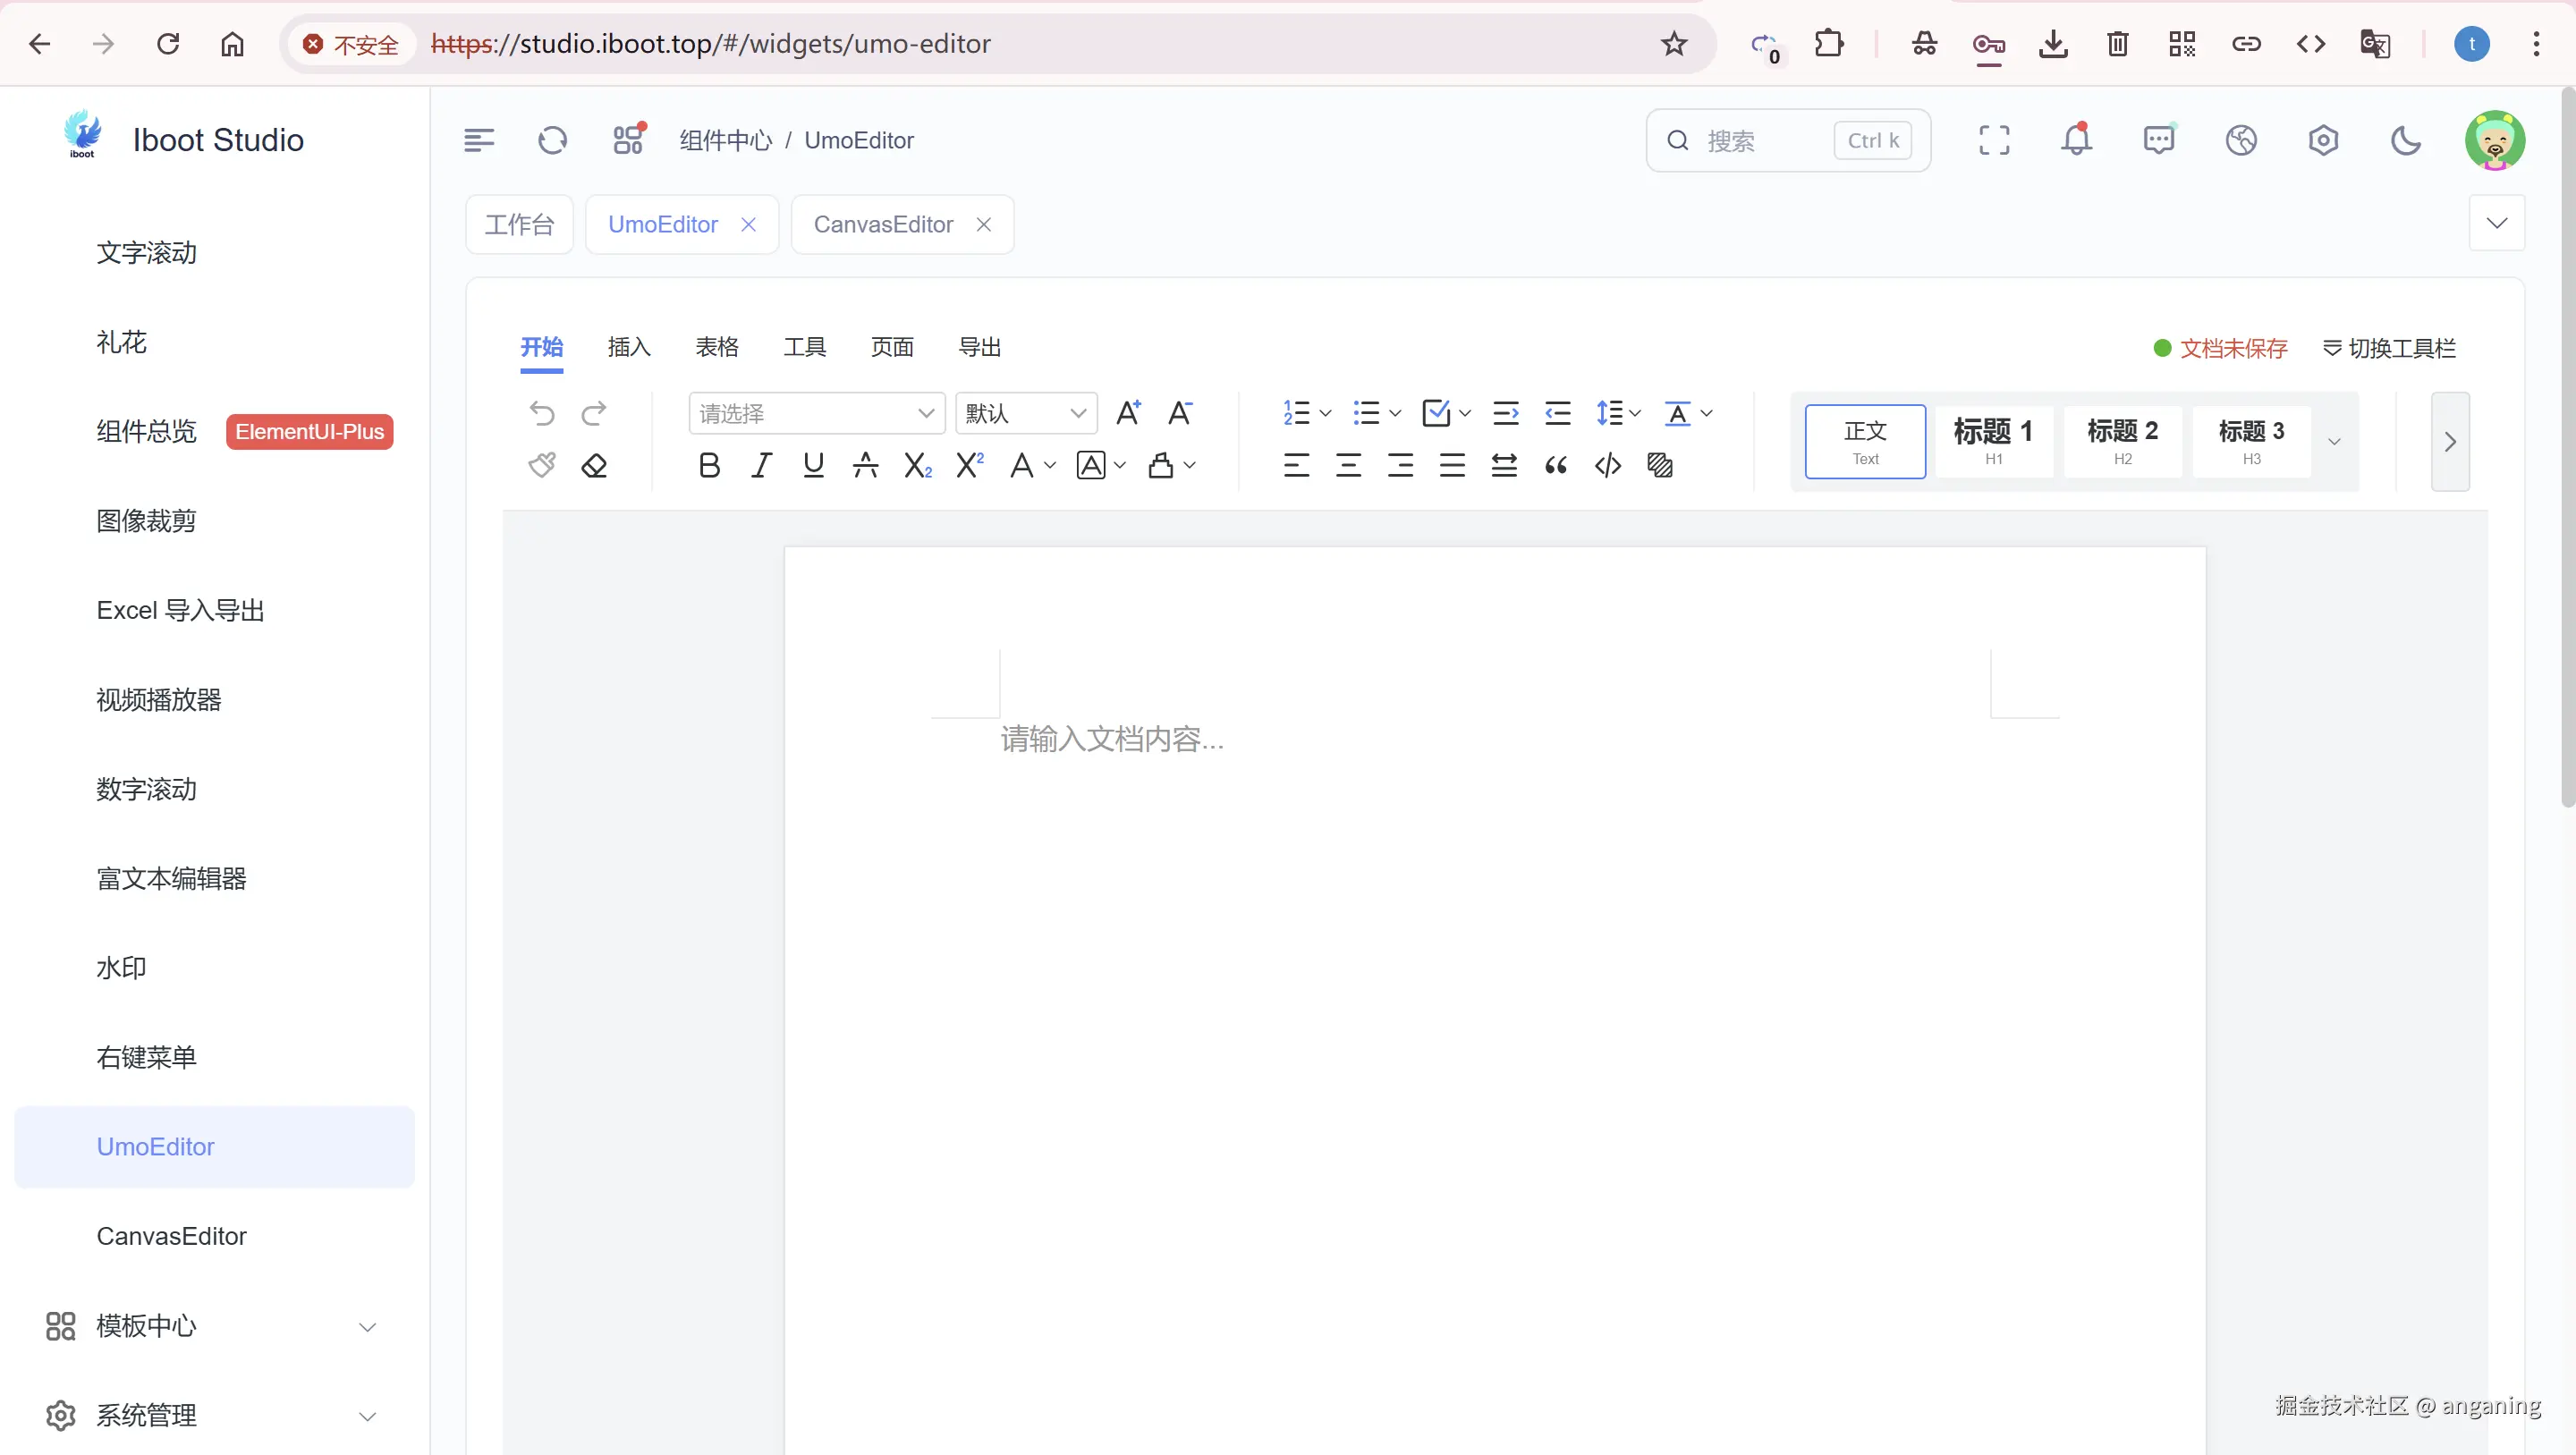Image resolution: width=2576 pixels, height=1455 pixels.
Task: Switch to the 插入 ribbon tab
Action: click(629, 348)
